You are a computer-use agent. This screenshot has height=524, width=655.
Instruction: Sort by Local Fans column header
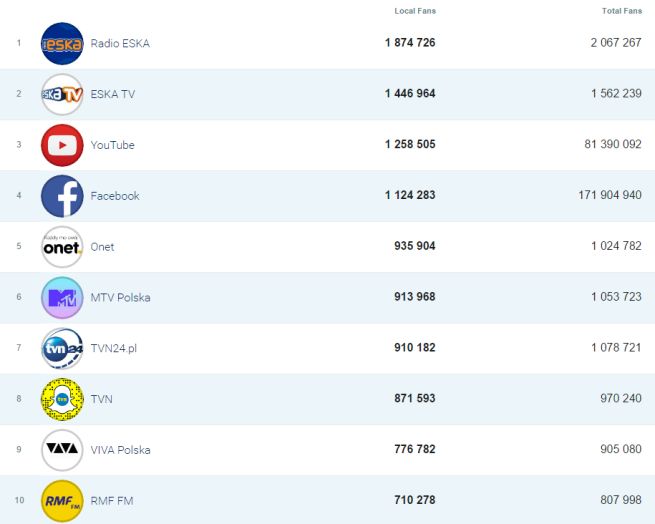pos(415,11)
